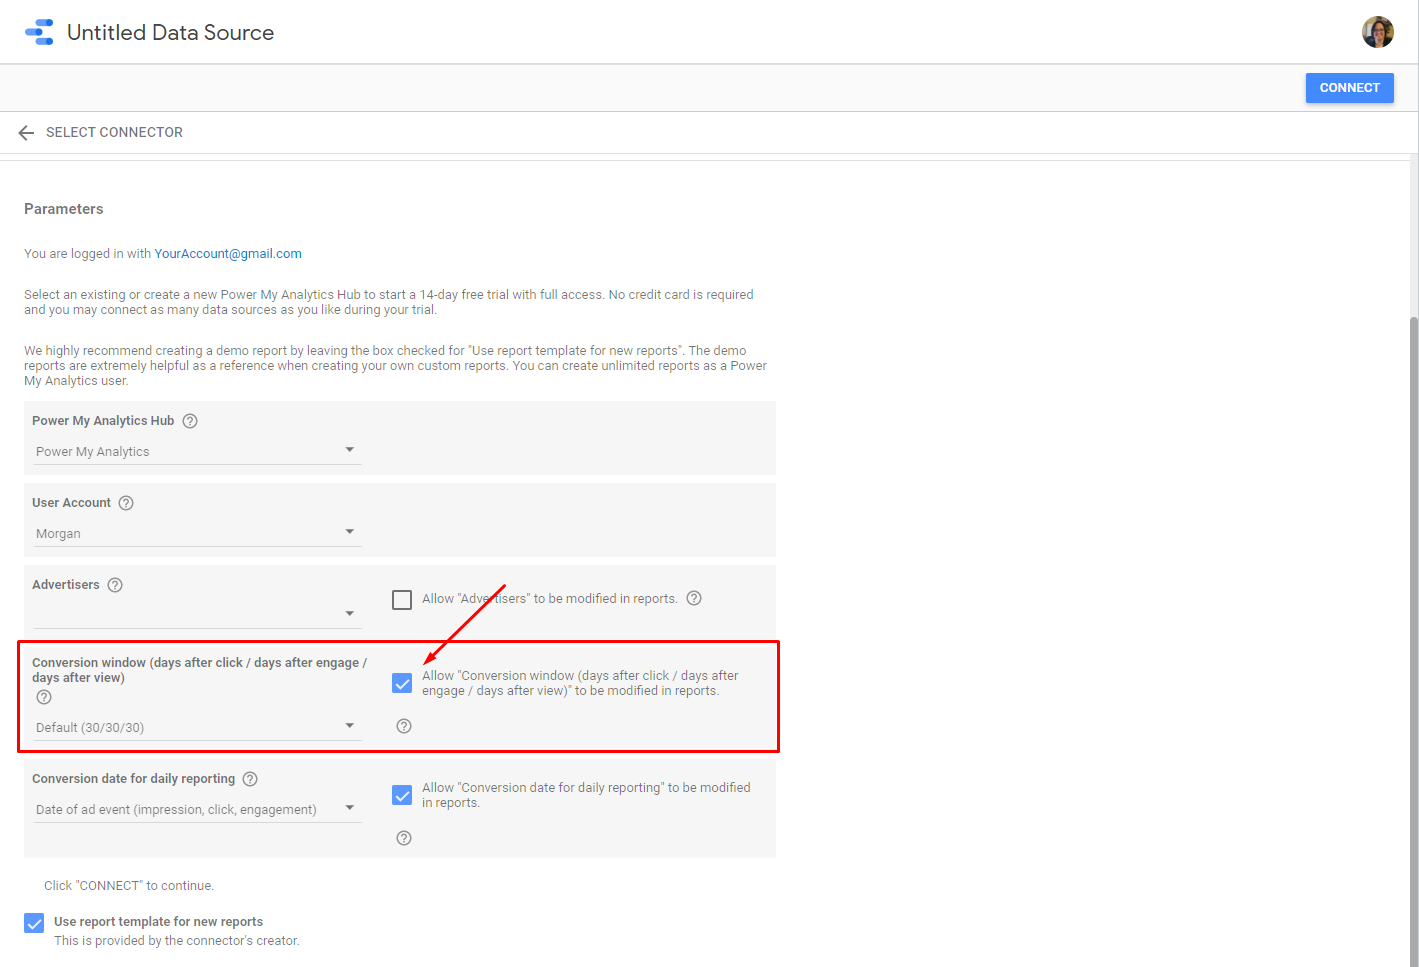Show help for the Advertisers parameter

coord(115,585)
